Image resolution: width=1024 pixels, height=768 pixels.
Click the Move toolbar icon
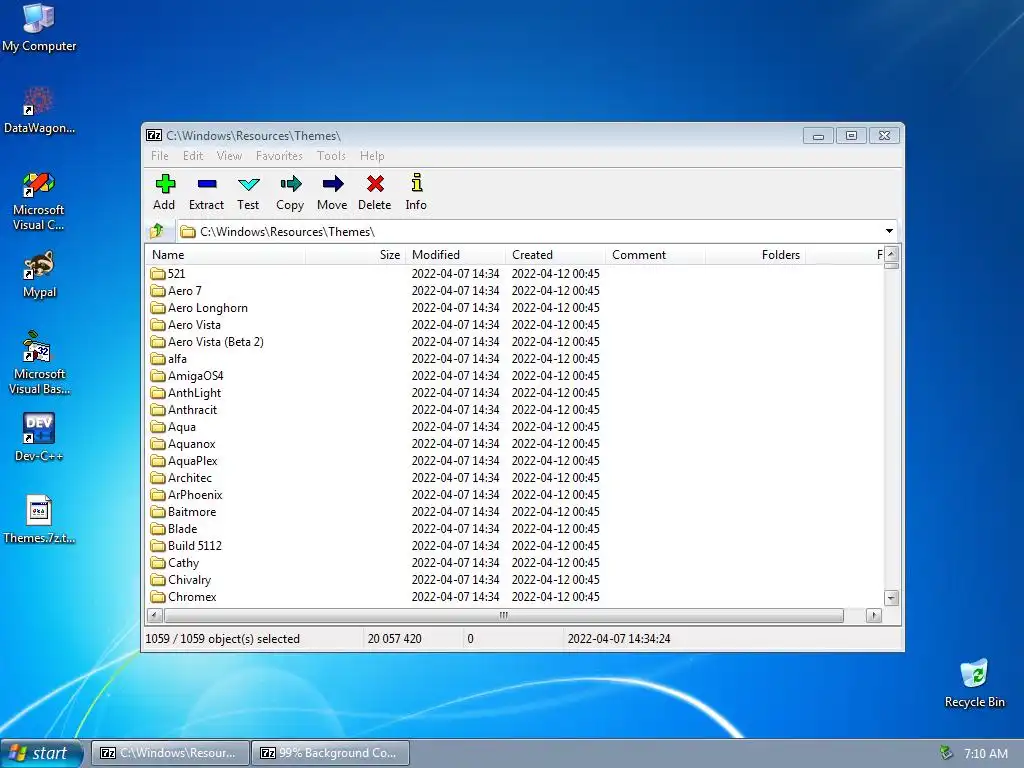coord(332,184)
